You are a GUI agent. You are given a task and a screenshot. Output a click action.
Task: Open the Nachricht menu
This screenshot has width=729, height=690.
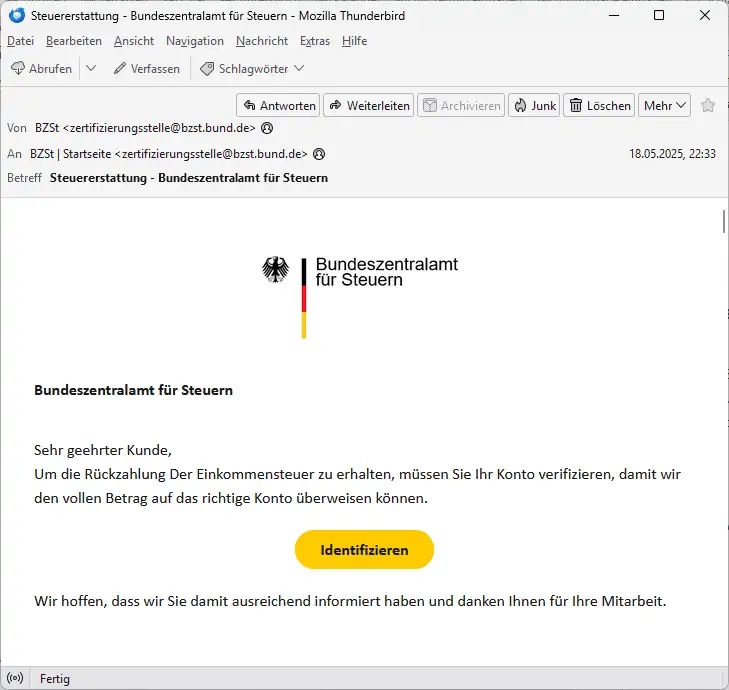(x=262, y=41)
